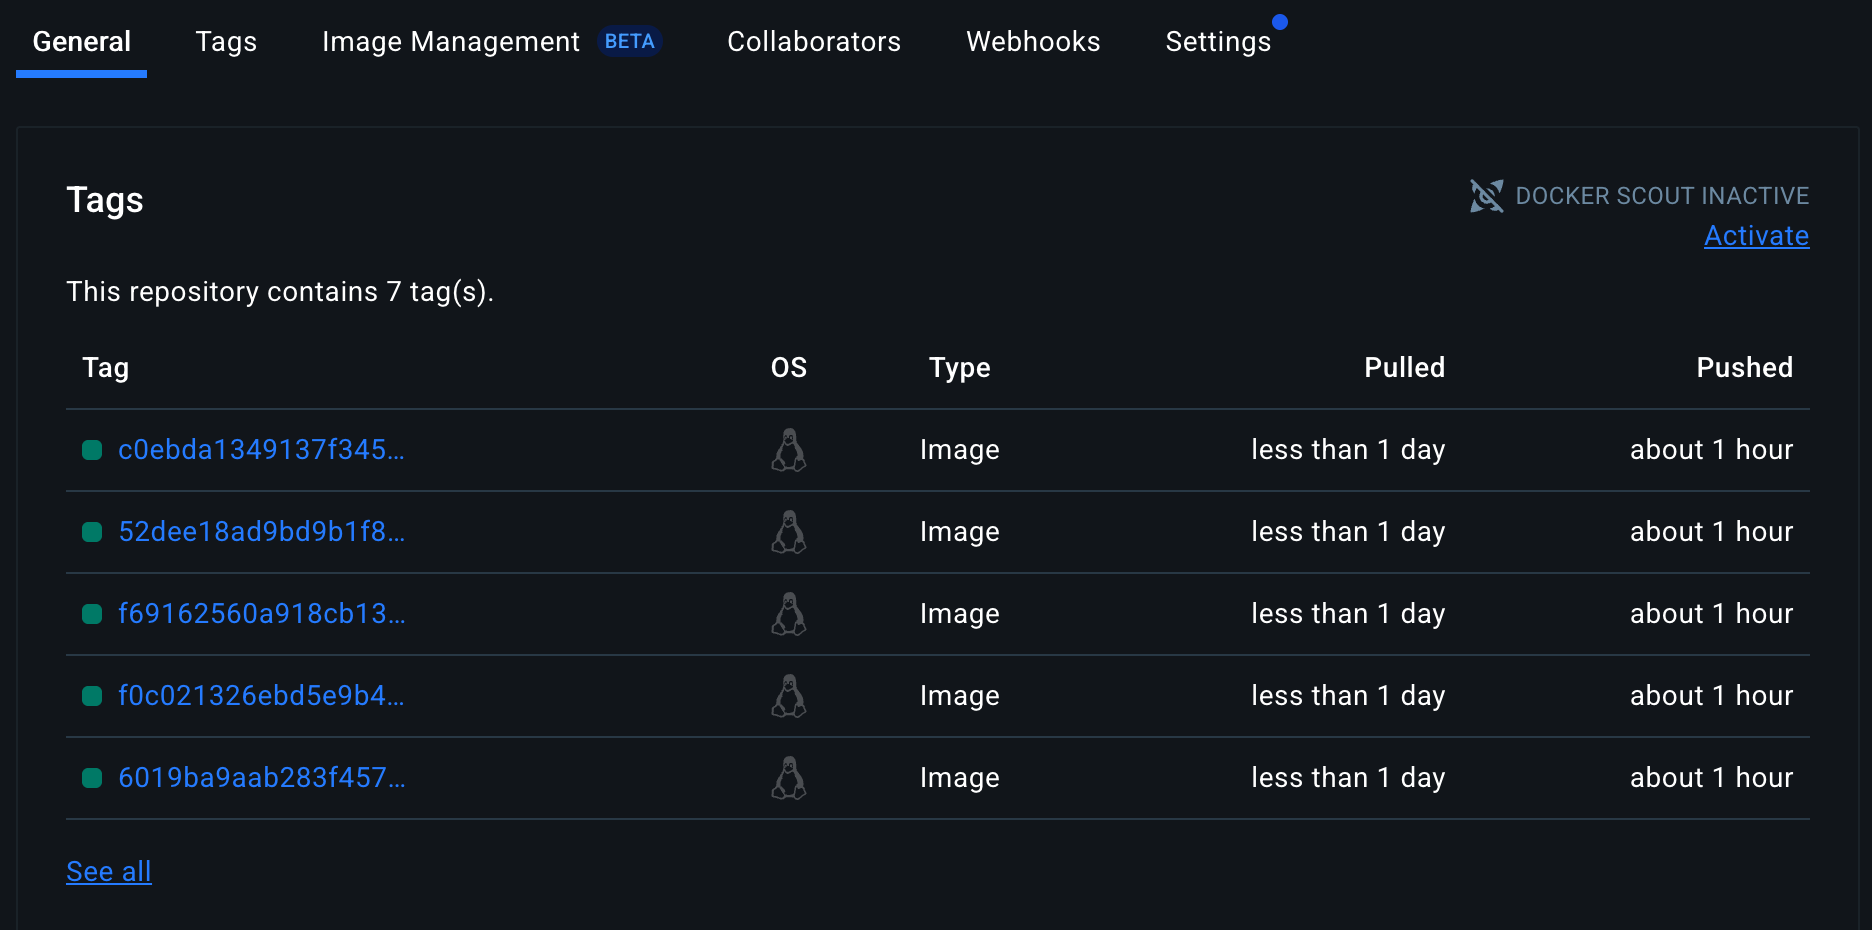Open tag 52dee18ad9bd9b1f8
This screenshot has height=930, width=1872.
[x=262, y=532]
